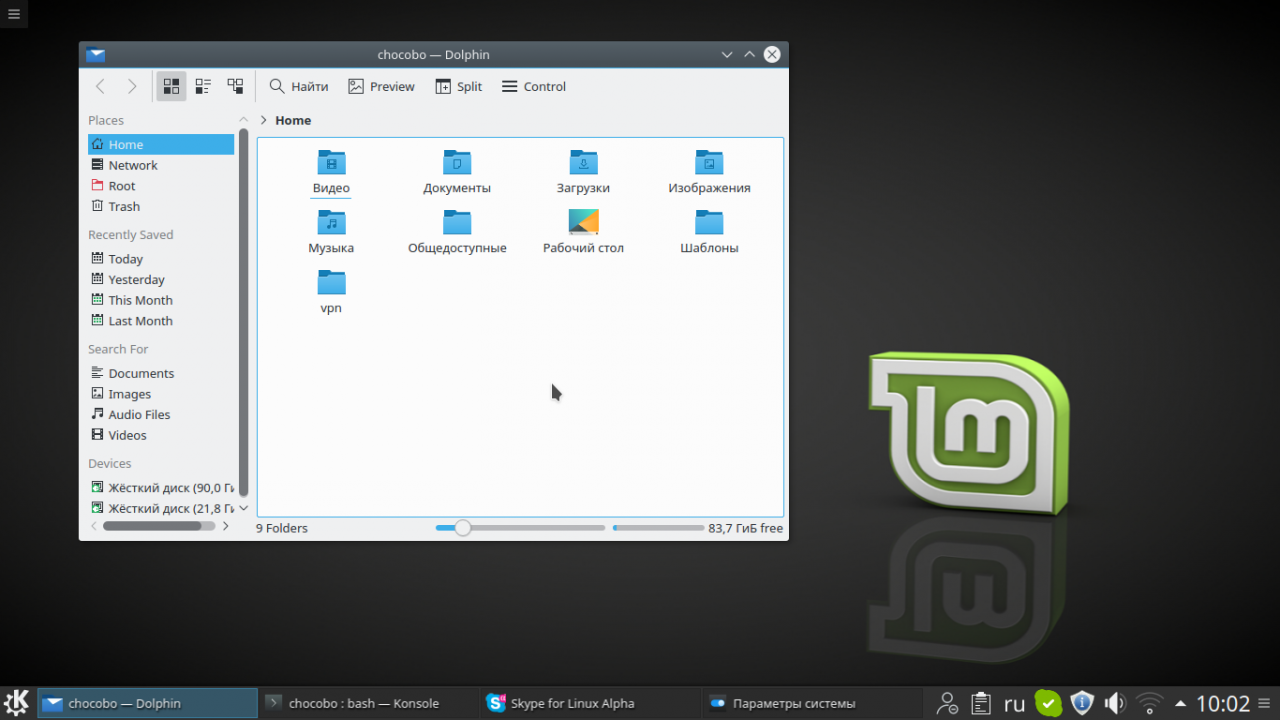1280x720 pixels.
Task: Switch the ru keyboard layout indicator
Action: [1014, 703]
